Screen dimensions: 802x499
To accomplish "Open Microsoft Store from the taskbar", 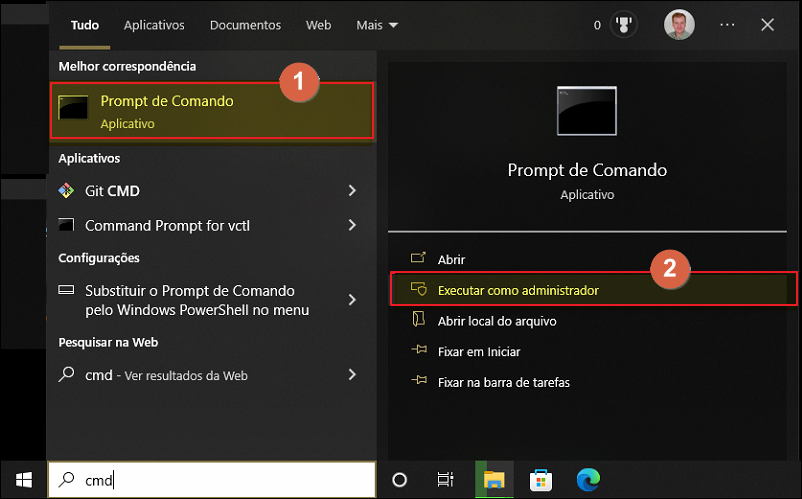I will point(541,480).
